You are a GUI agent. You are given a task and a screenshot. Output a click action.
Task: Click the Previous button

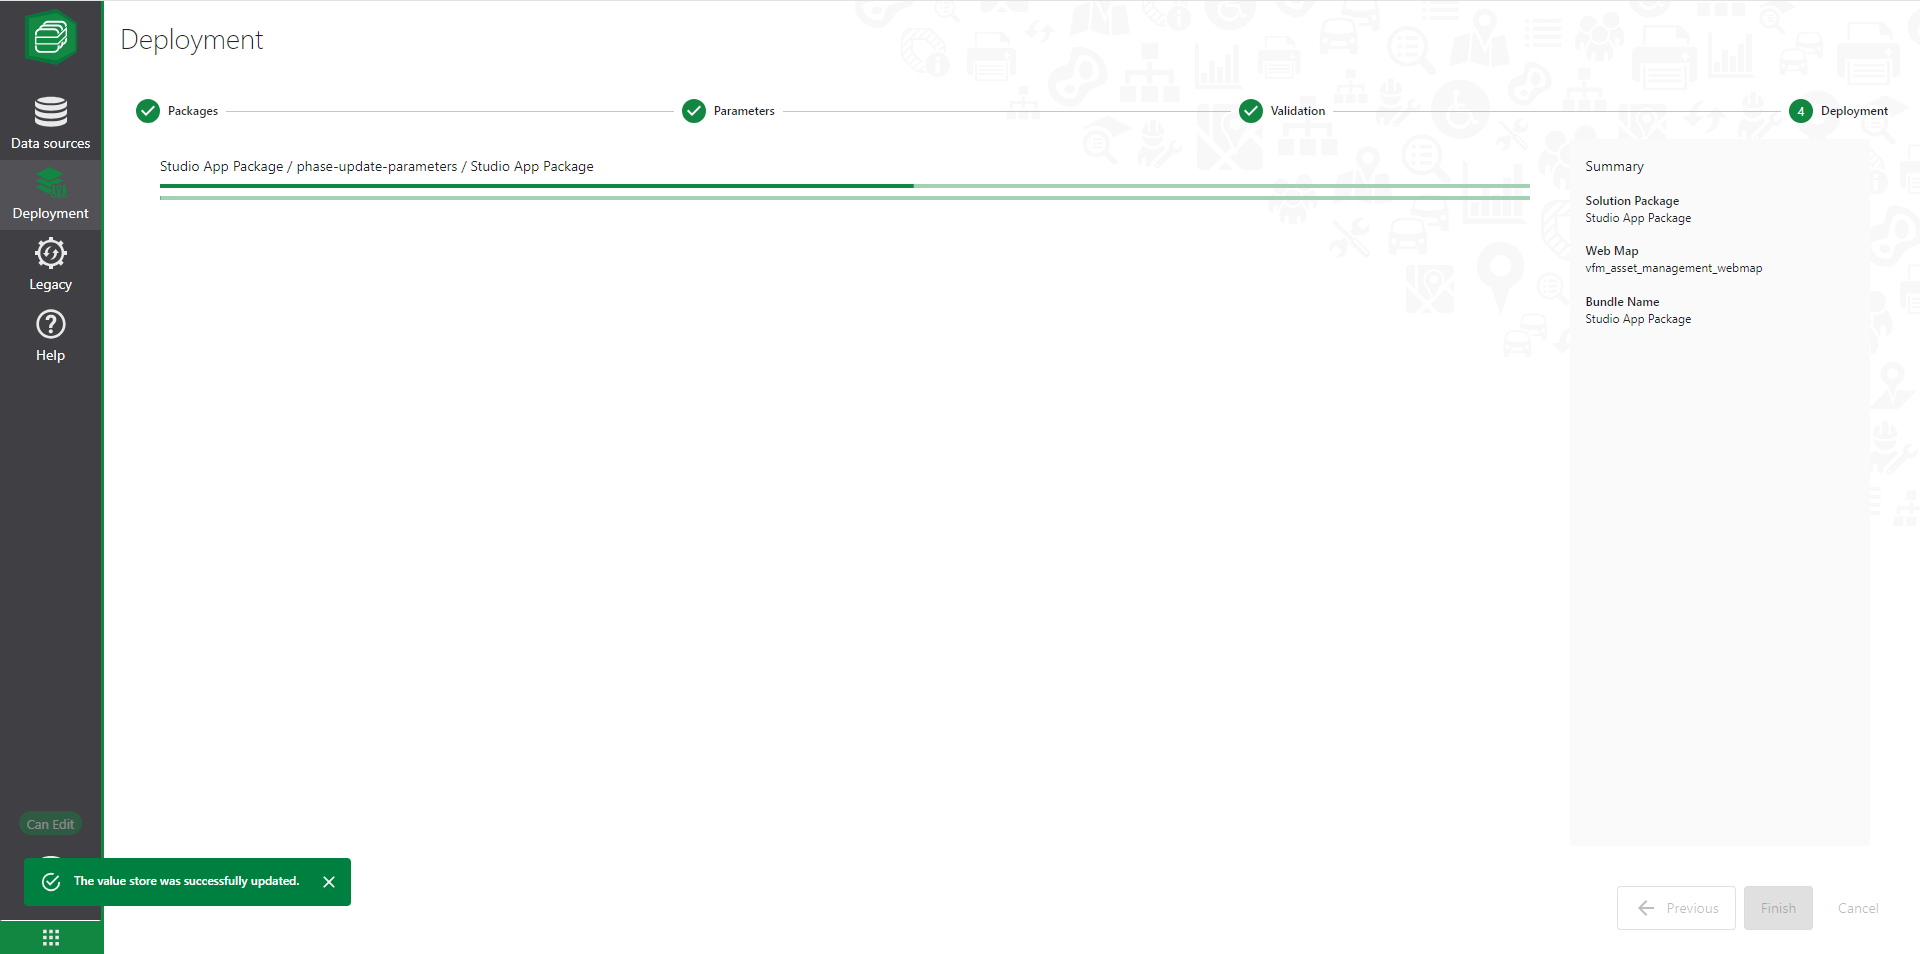pos(1676,908)
